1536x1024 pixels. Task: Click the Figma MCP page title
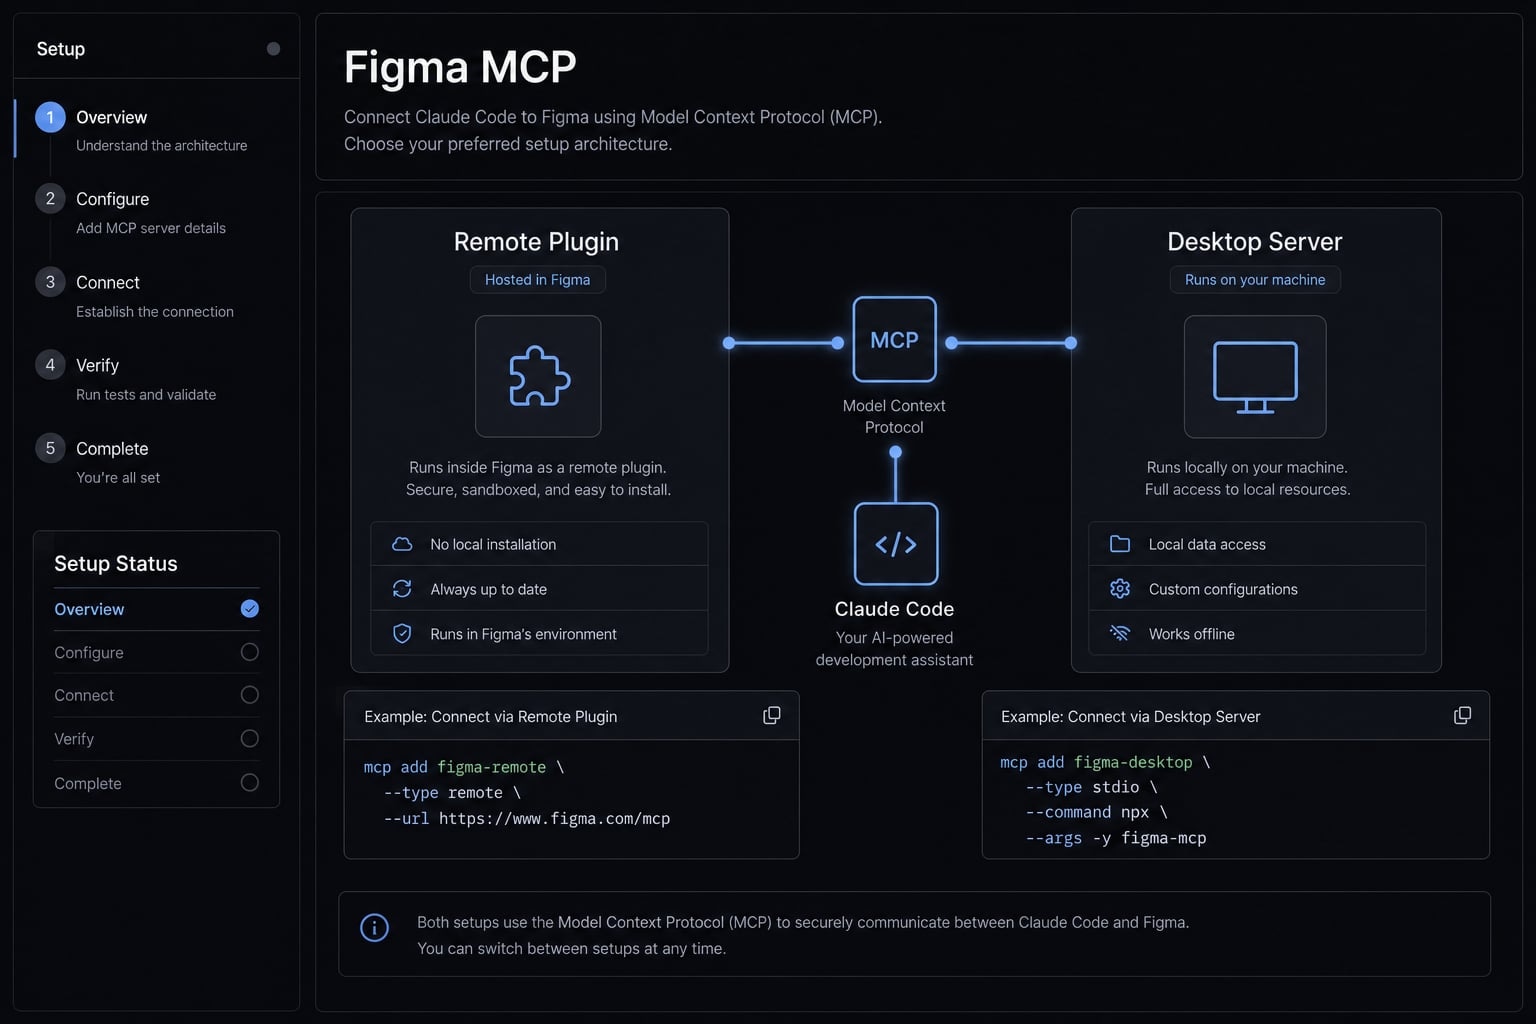[x=460, y=67]
